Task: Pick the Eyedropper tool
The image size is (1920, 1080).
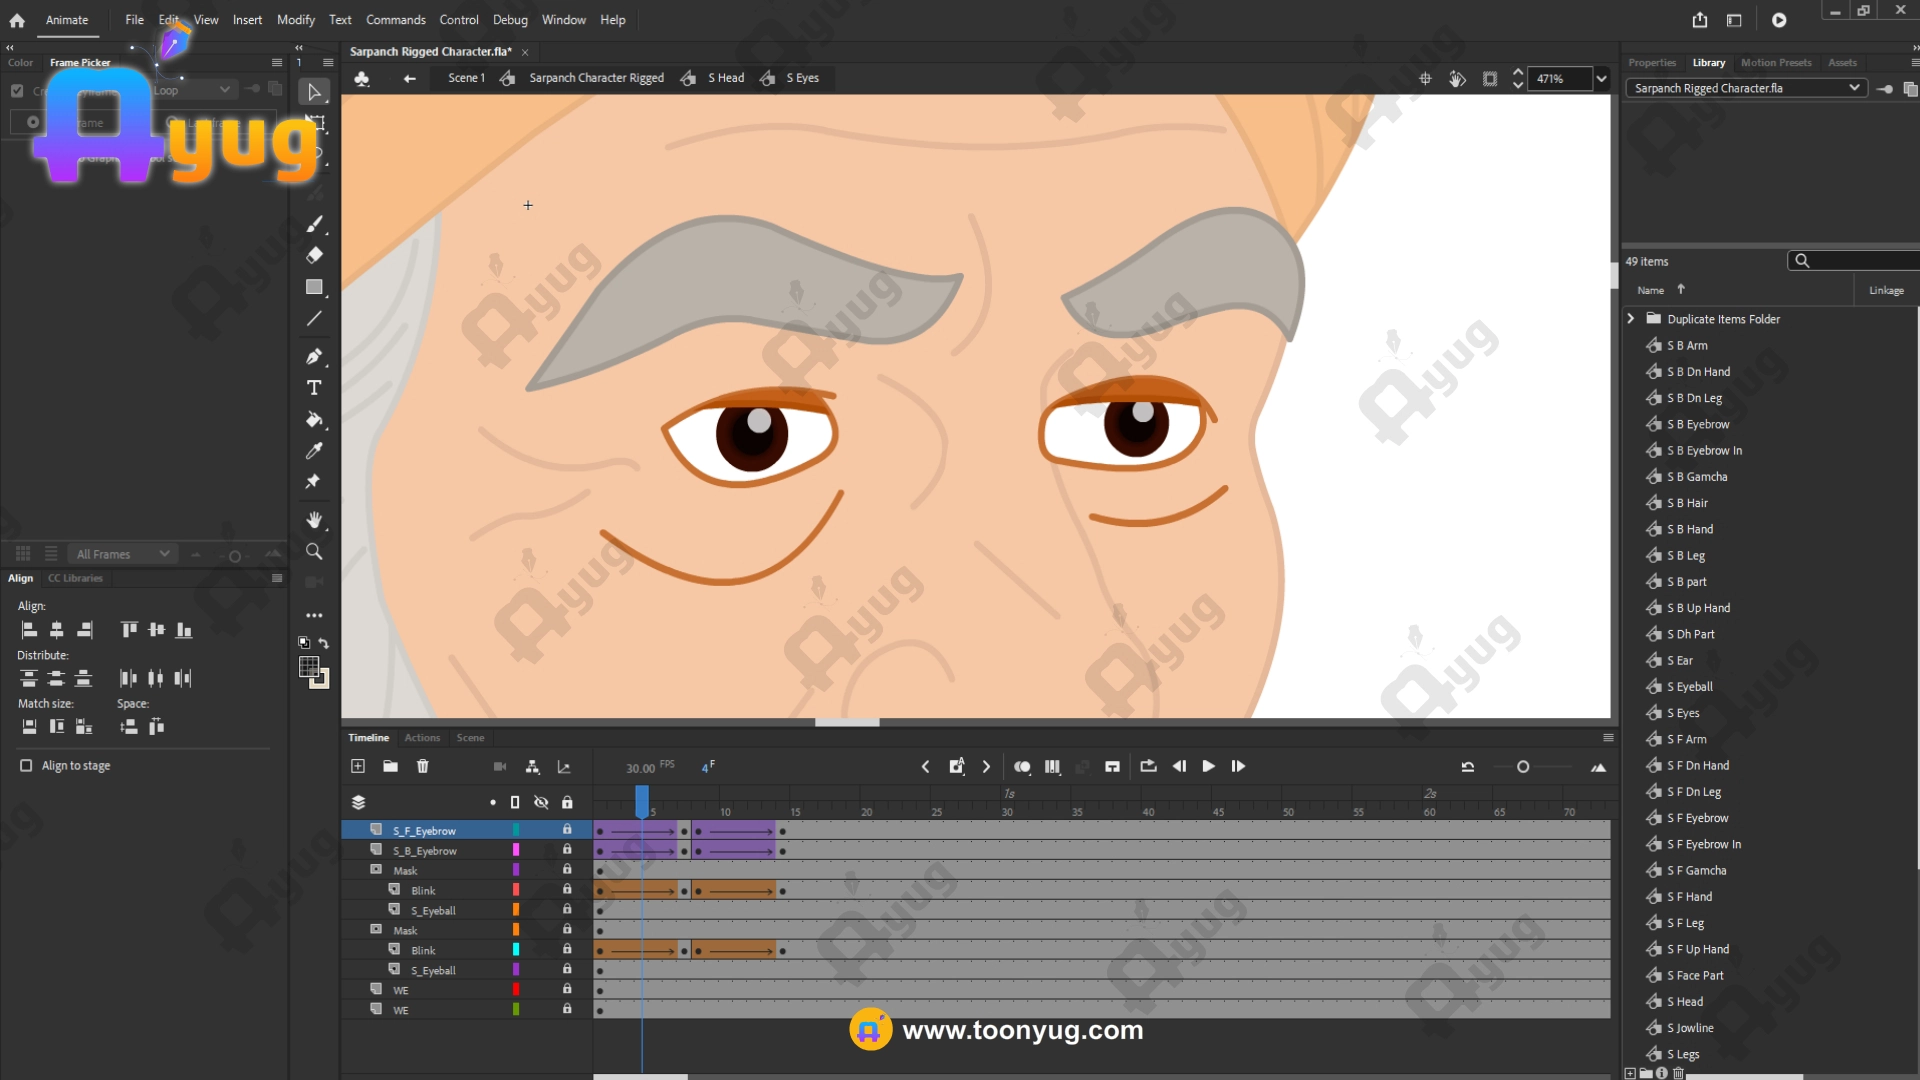Action: click(x=314, y=450)
